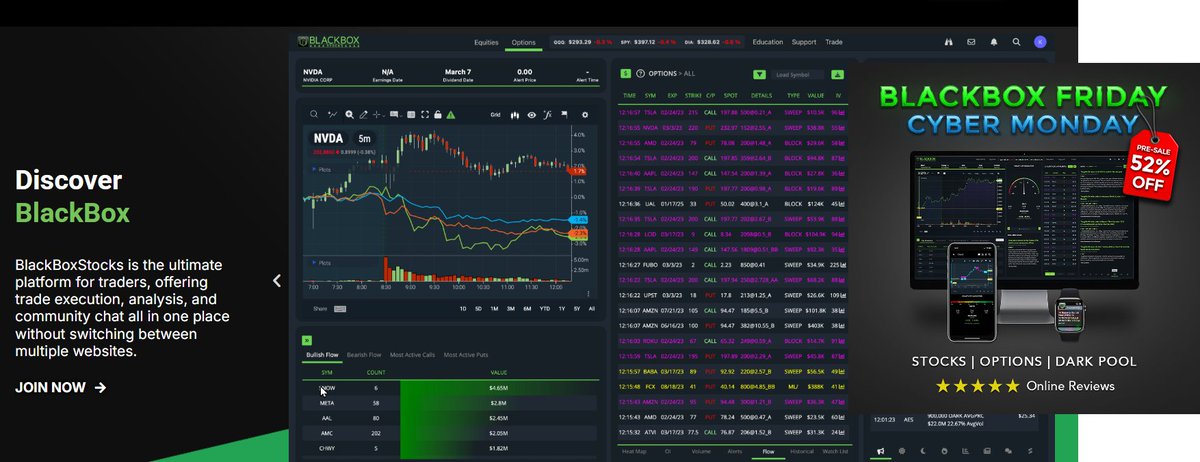Switch to the Options tab
This screenshot has width=1200, height=462.
point(523,42)
